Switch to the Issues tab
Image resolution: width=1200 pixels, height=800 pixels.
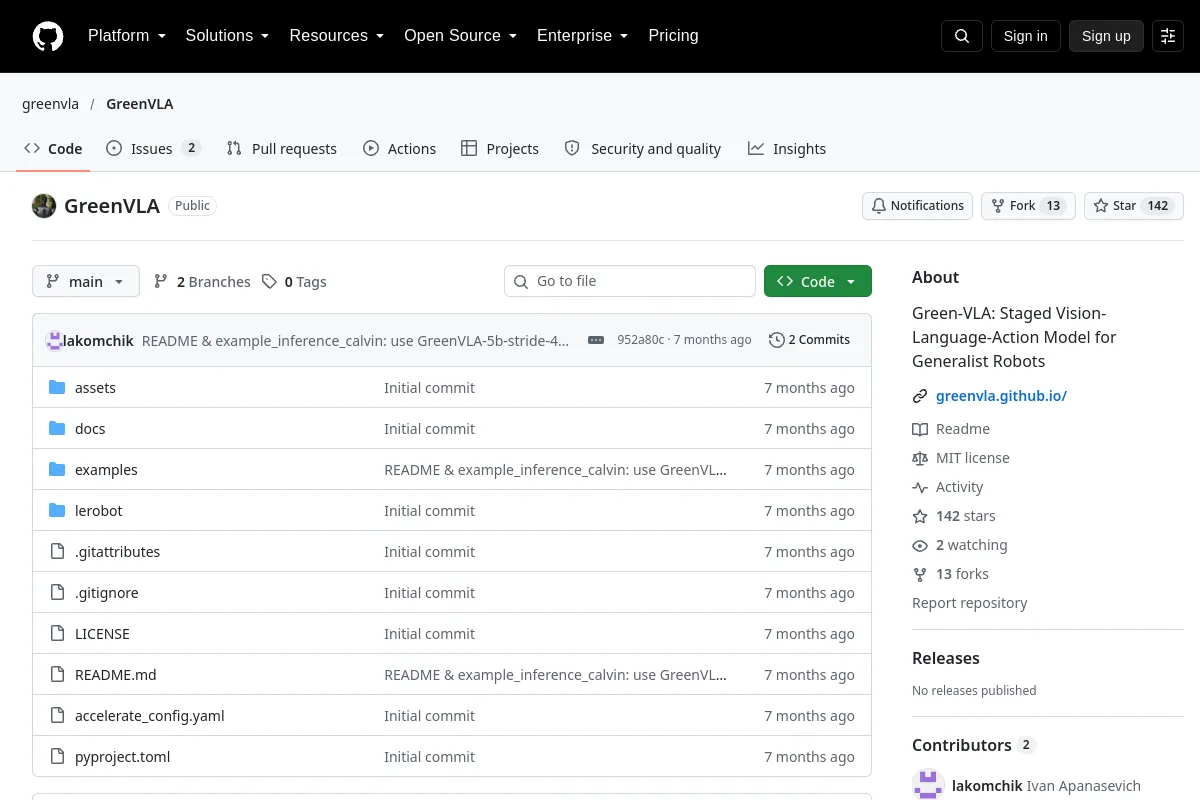[x=154, y=149]
